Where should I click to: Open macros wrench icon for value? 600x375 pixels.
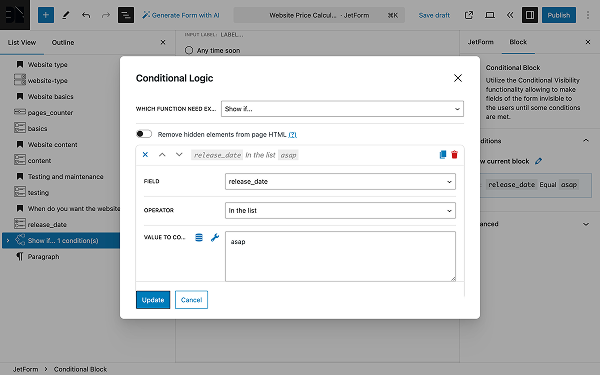click(x=215, y=238)
